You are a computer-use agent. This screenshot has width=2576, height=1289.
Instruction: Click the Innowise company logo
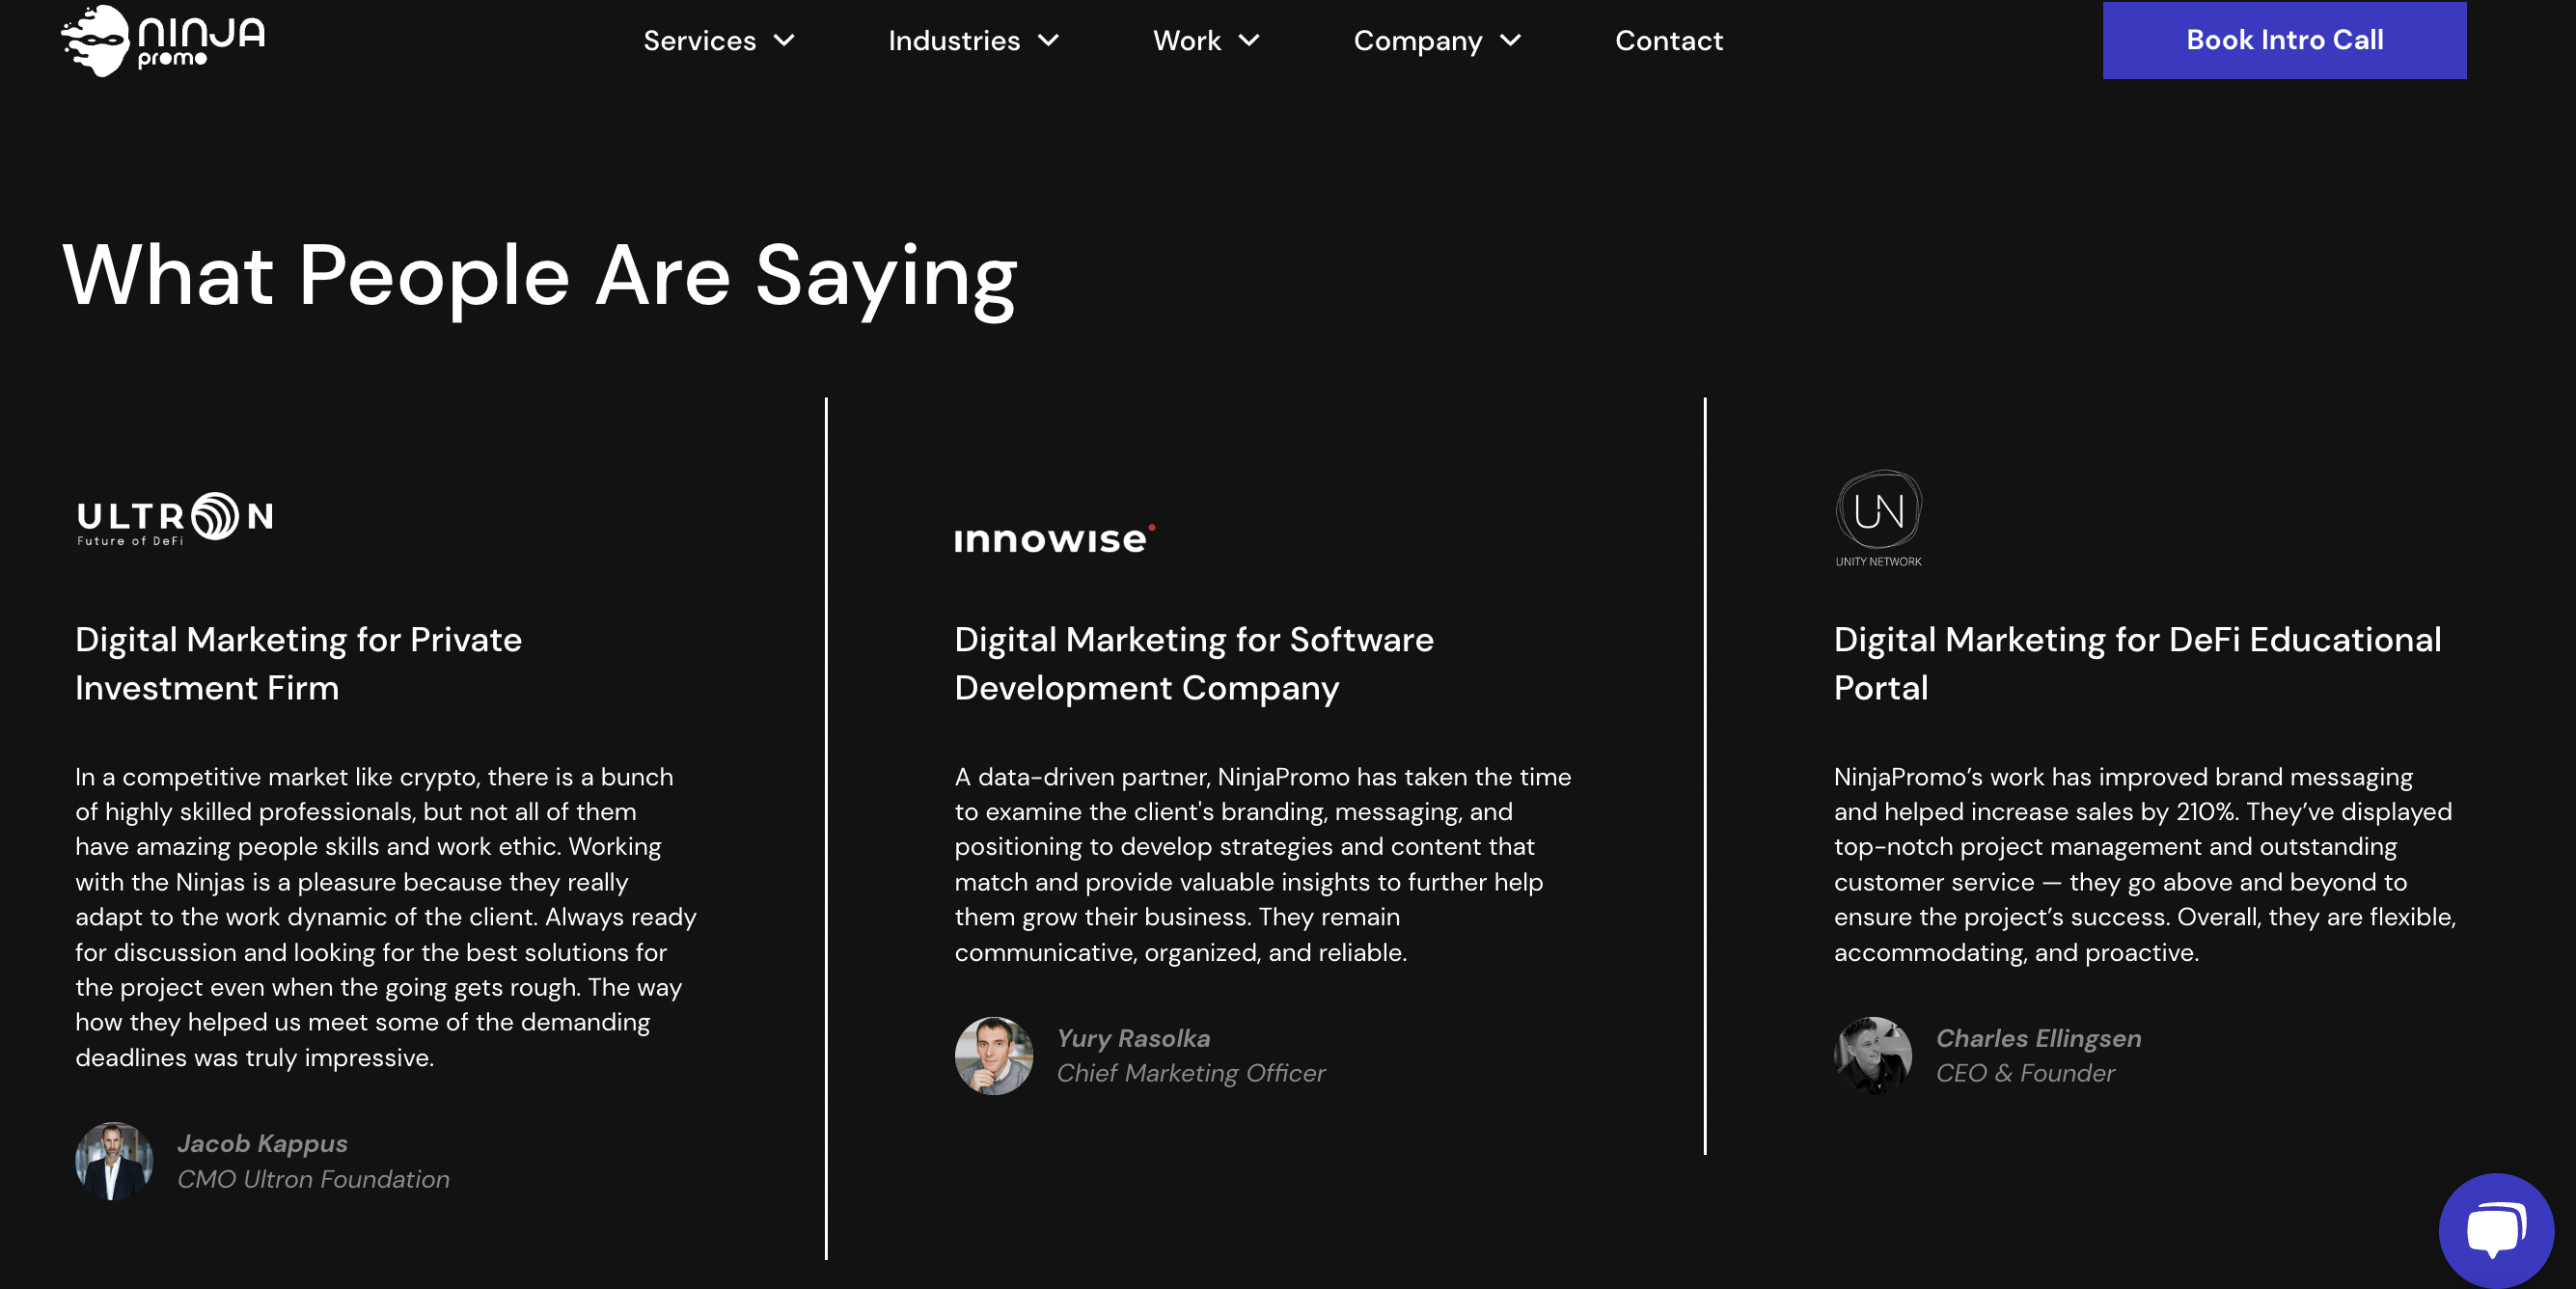pos(1054,539)
